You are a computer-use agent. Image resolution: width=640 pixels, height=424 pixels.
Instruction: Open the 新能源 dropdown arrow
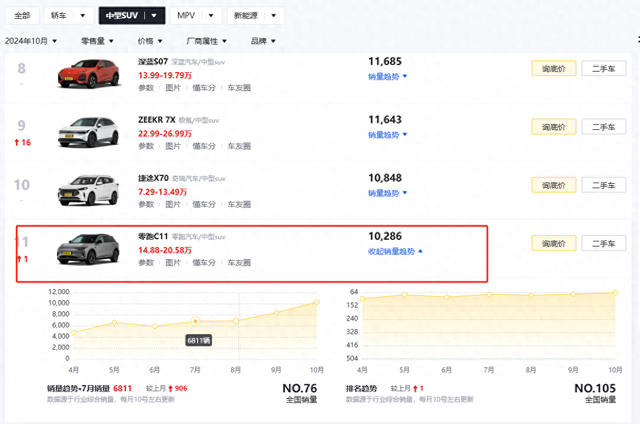[x=274, y=16]
